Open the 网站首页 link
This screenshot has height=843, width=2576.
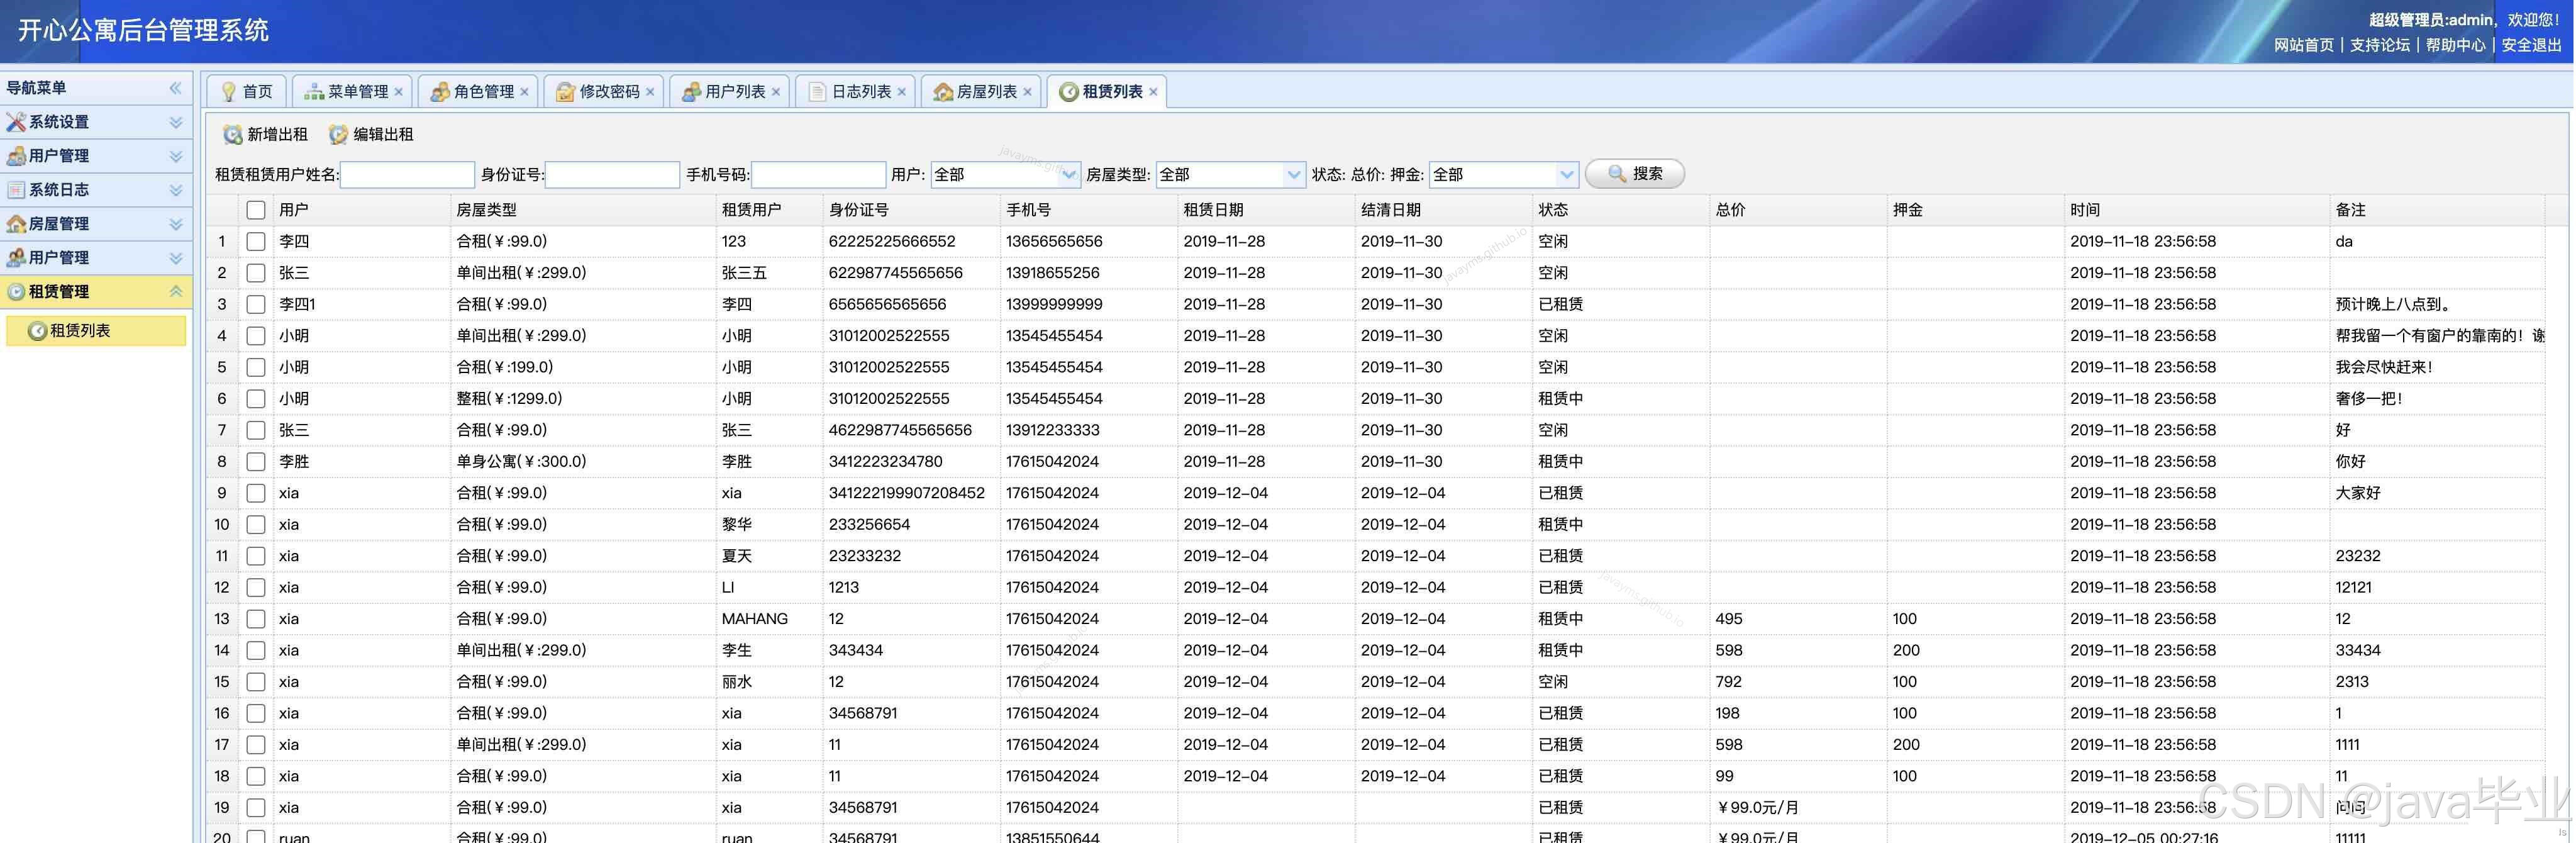(x=2304, y=45)
